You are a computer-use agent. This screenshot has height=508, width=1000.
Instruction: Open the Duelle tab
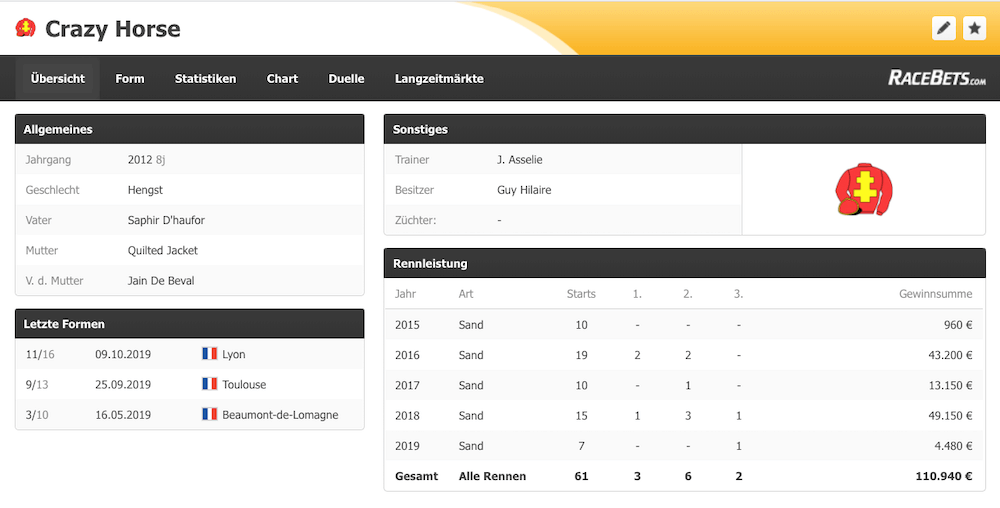[346, 78]
